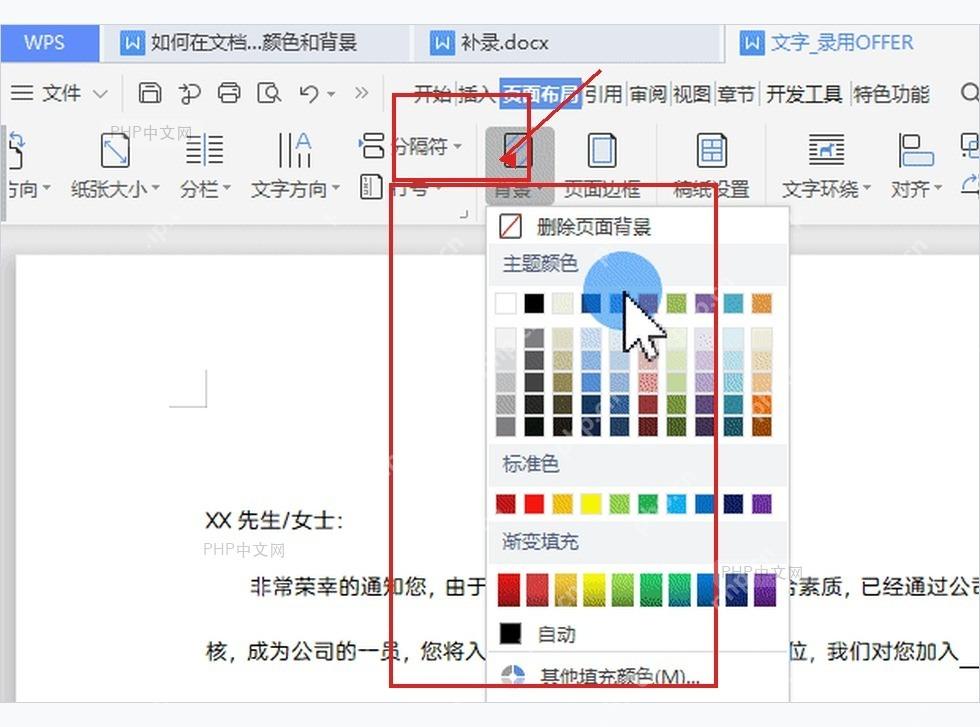Click the 背景 ribbon button
Image resolution: width=980 pixels, height=727 pixels.
pos(519,166)
